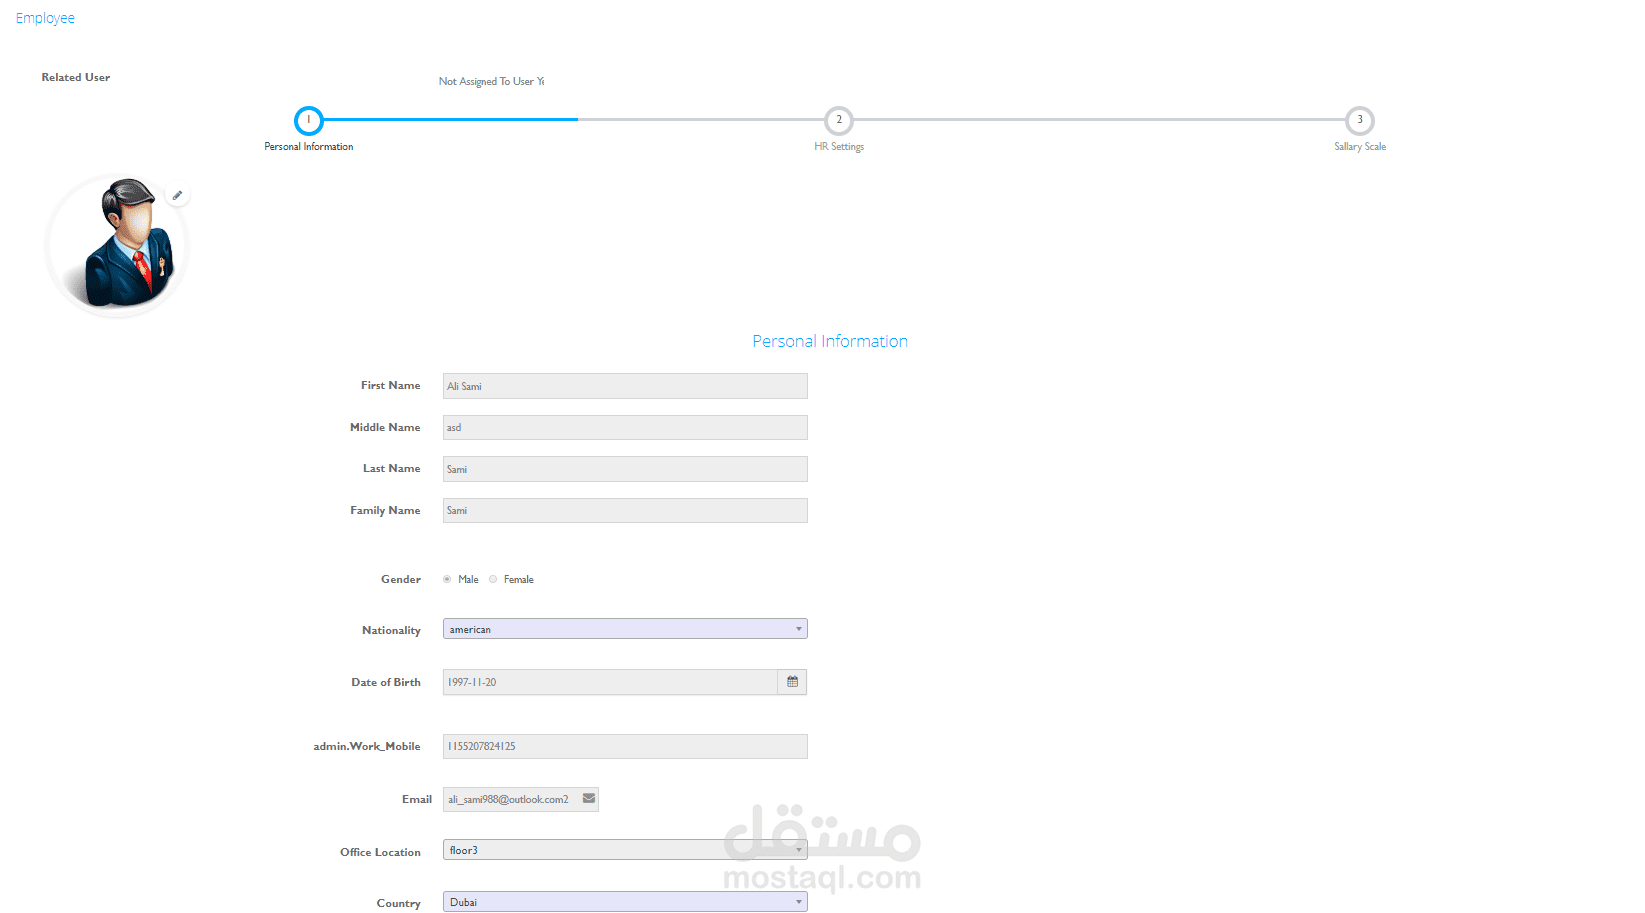Click the 'Not Assigned To User' text
This screenshot has width=1645, height=913.
491,81
